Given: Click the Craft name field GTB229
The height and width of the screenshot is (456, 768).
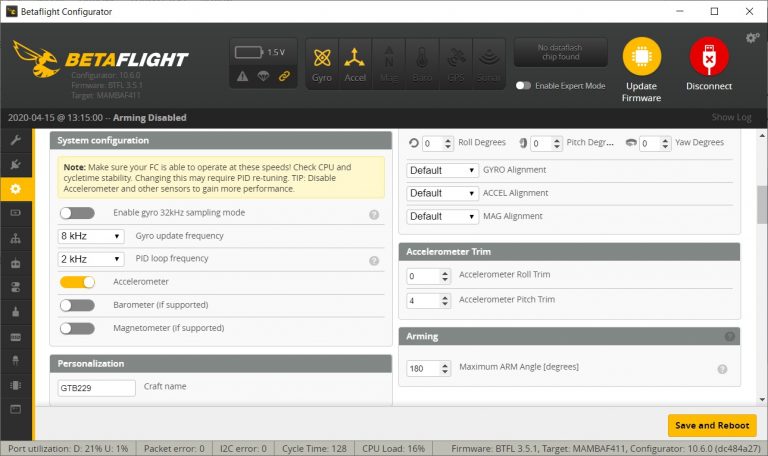Looking at the screenshot, I should (x=96, y=388).
